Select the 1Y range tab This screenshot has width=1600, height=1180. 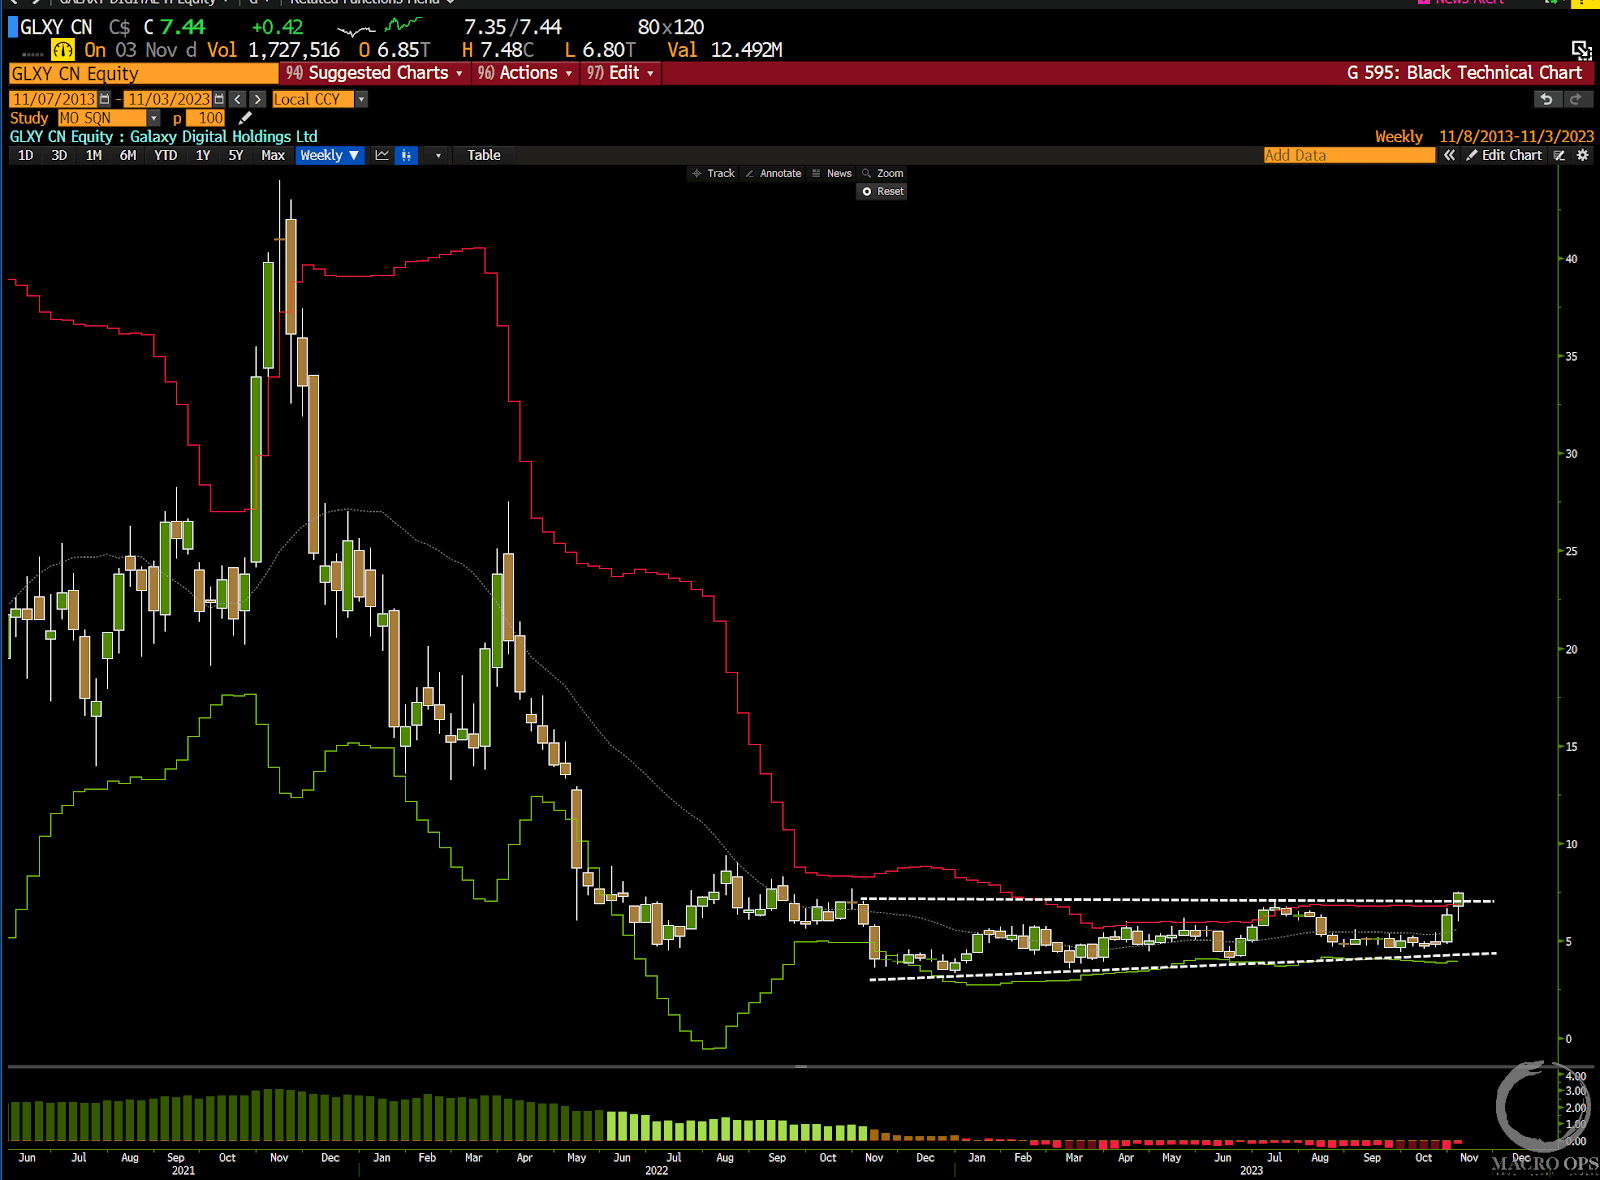point(203,155)
